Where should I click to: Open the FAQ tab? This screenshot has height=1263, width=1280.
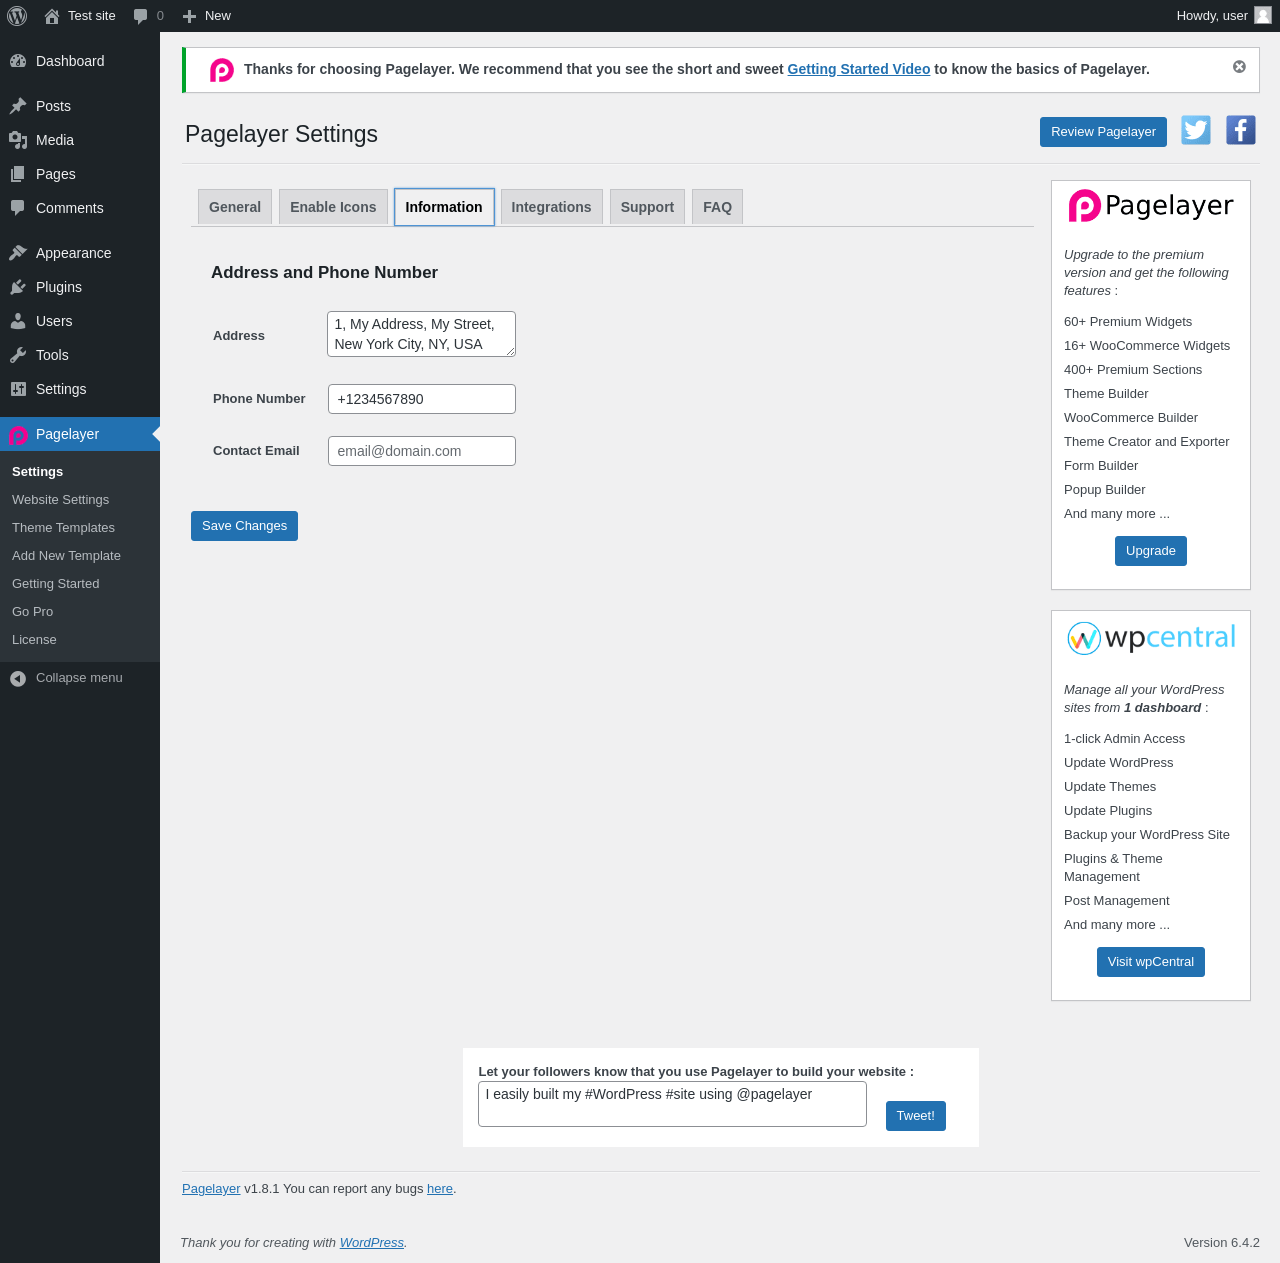tap(717, 207)
